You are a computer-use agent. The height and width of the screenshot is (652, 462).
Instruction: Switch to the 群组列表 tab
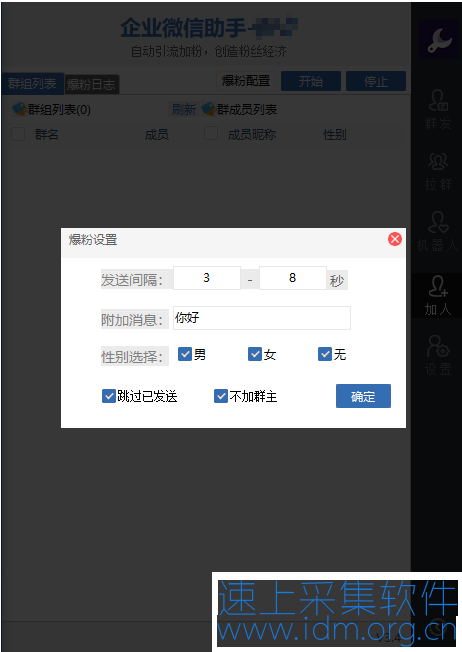pos(32,84)
